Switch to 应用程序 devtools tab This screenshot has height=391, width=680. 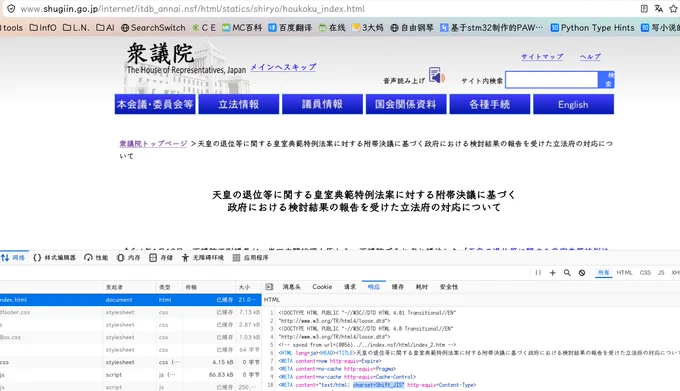(251, 257)
